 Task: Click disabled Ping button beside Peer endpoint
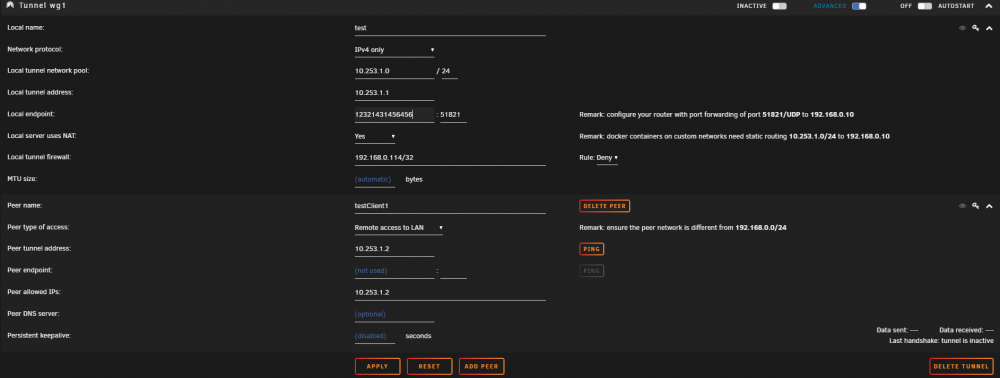coord(592,271)
